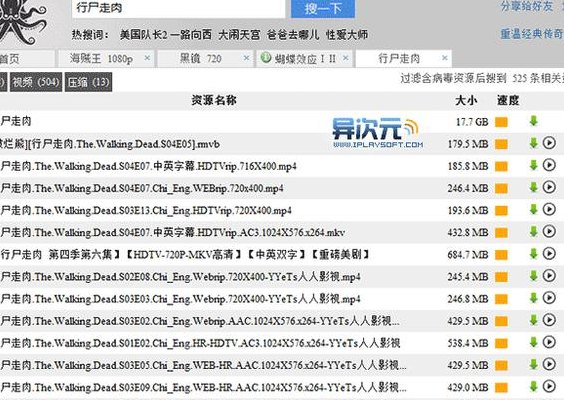This screenshot has width=564, height=400.
Task: Close the 黑镜 720 tab
Action: (246, 58)
